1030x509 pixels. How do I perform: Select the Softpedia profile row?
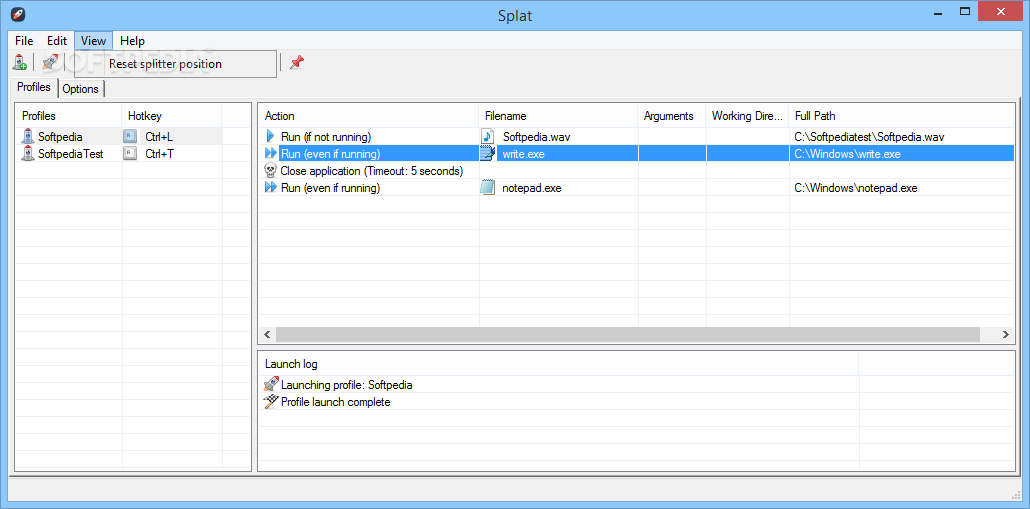[x=118, y=137]
